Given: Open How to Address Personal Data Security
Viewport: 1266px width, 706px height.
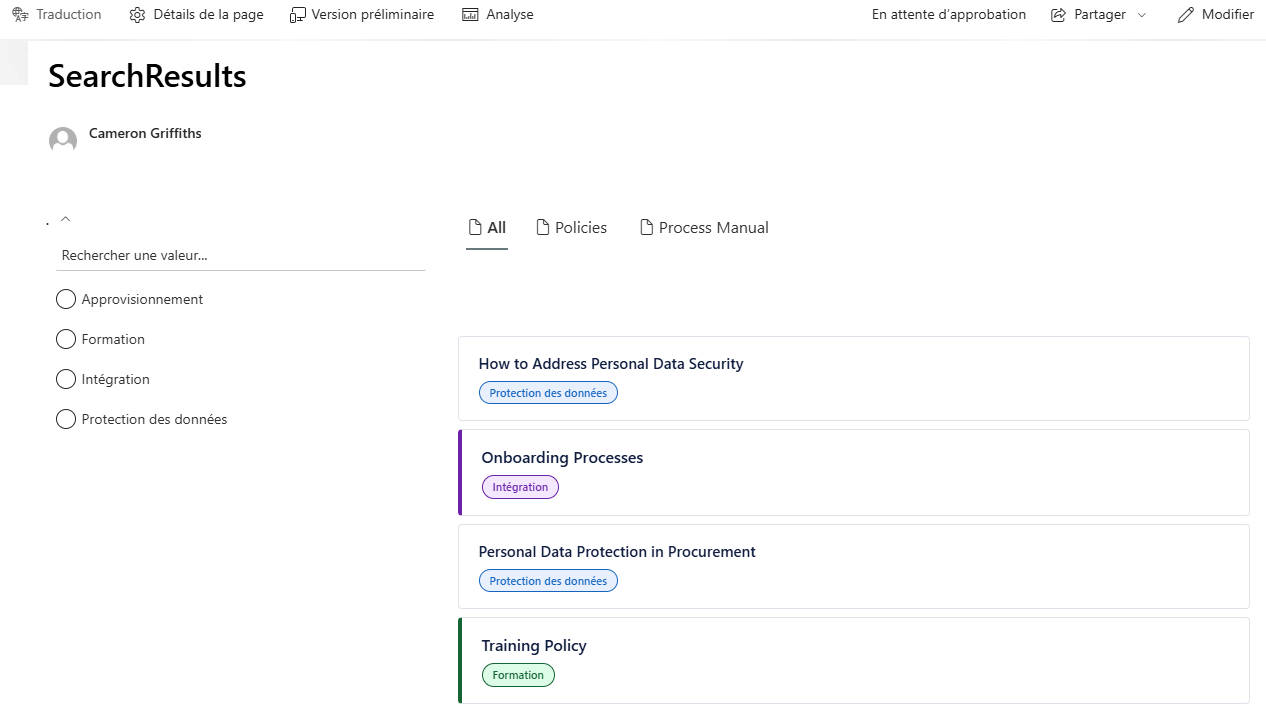Looking at the screenshot, I should coord(611,364).
